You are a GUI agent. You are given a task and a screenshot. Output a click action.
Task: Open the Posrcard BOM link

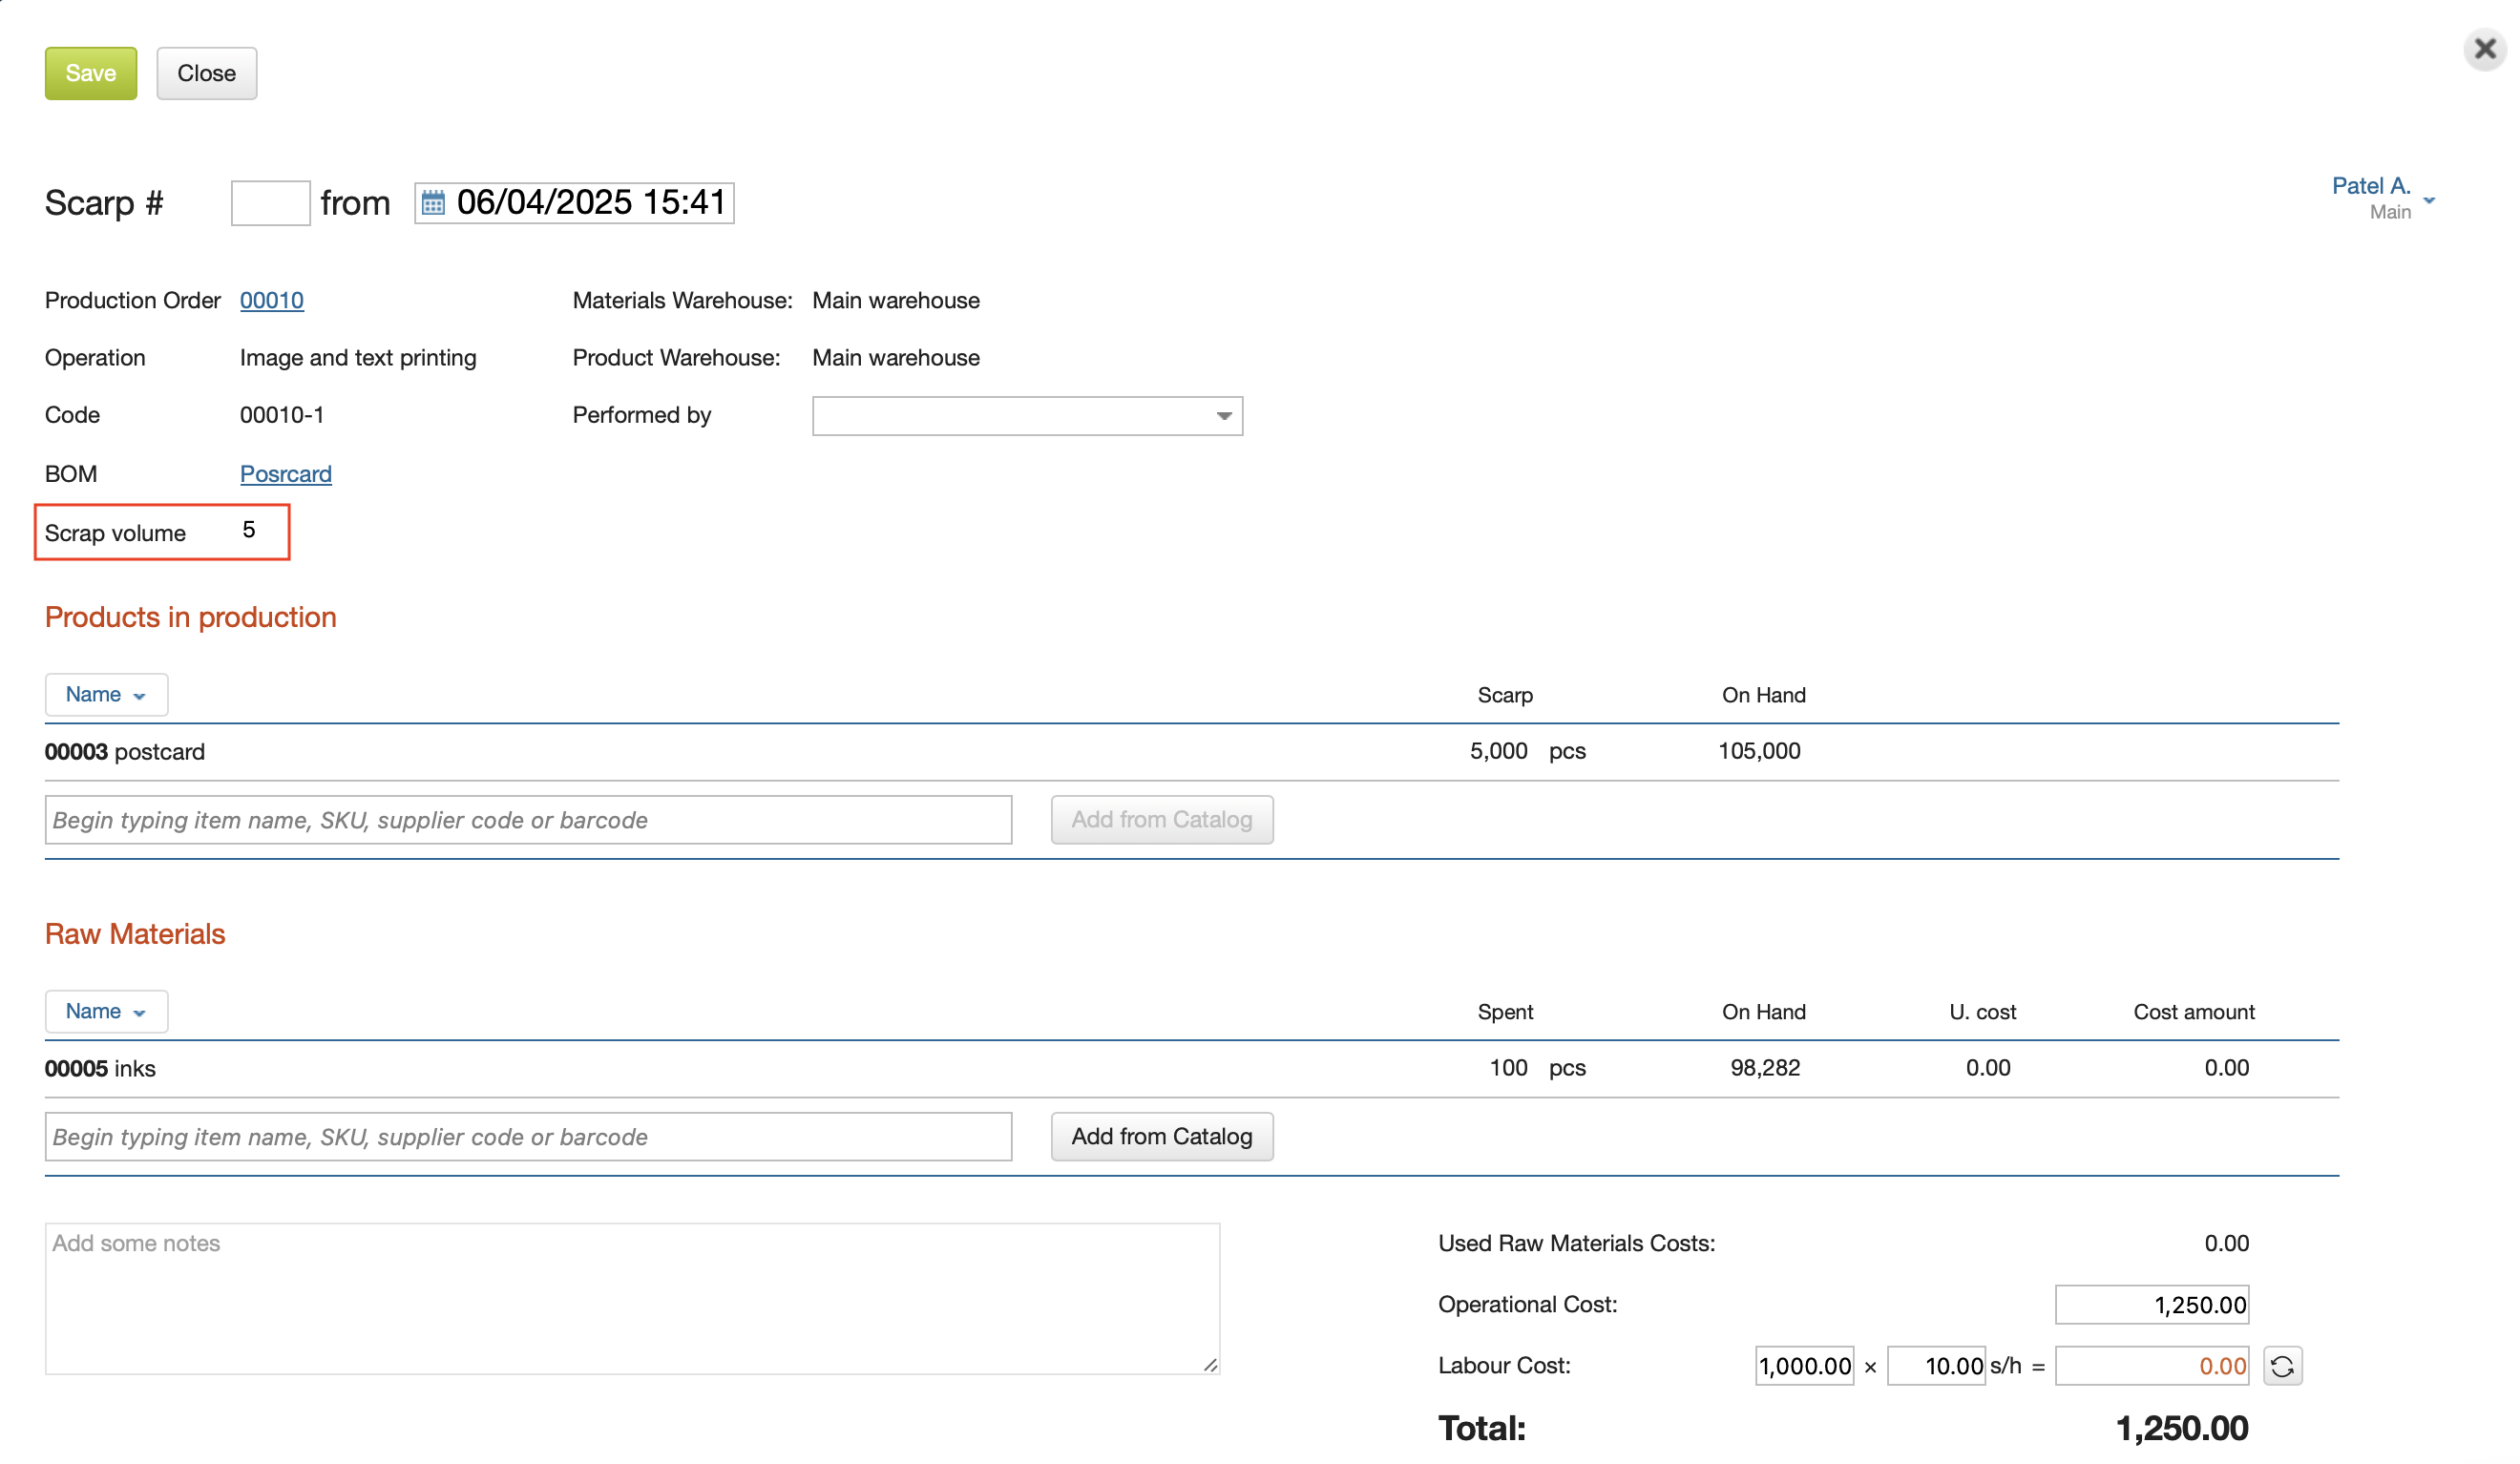coord(285,473)
